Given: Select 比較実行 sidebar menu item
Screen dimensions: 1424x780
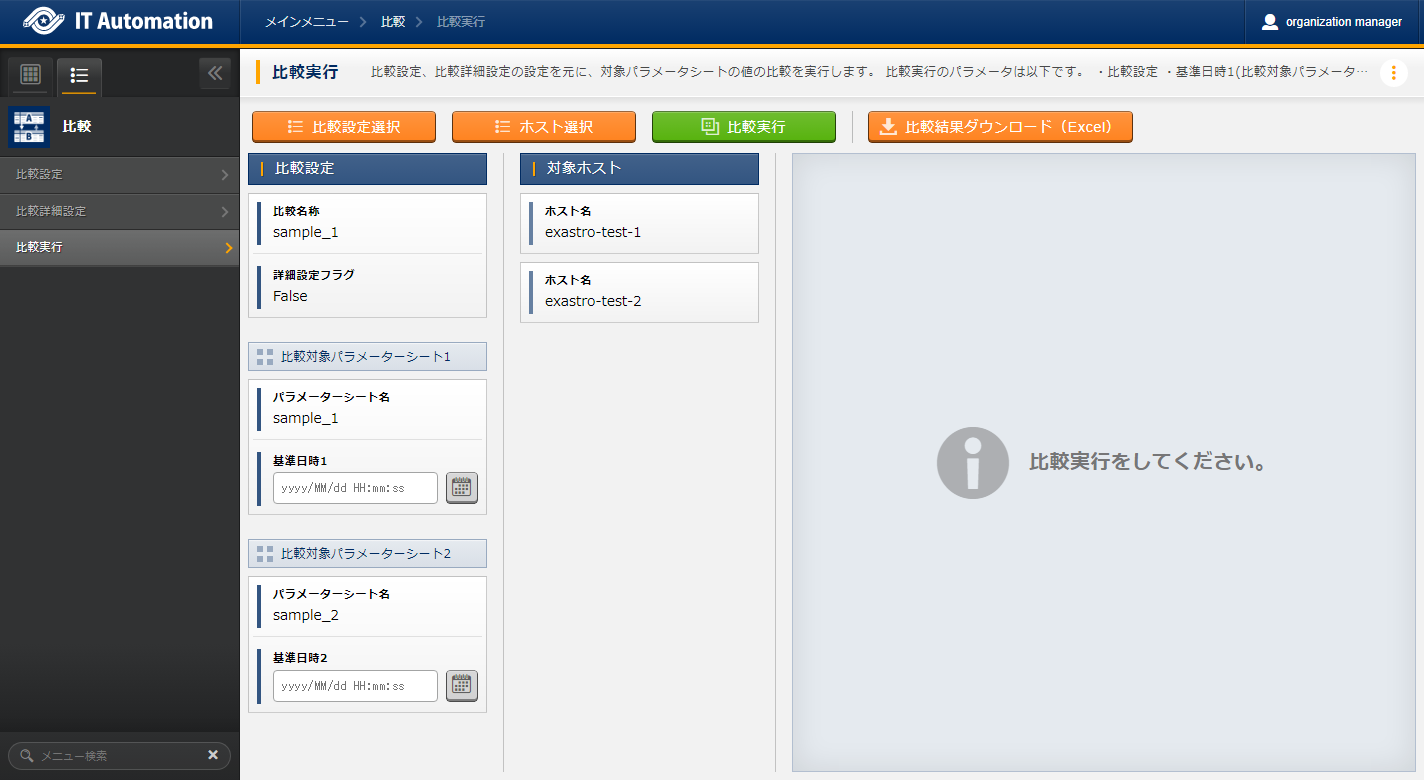Looking at the screenshot, I should pyautogui.click(x=120, y=248).
